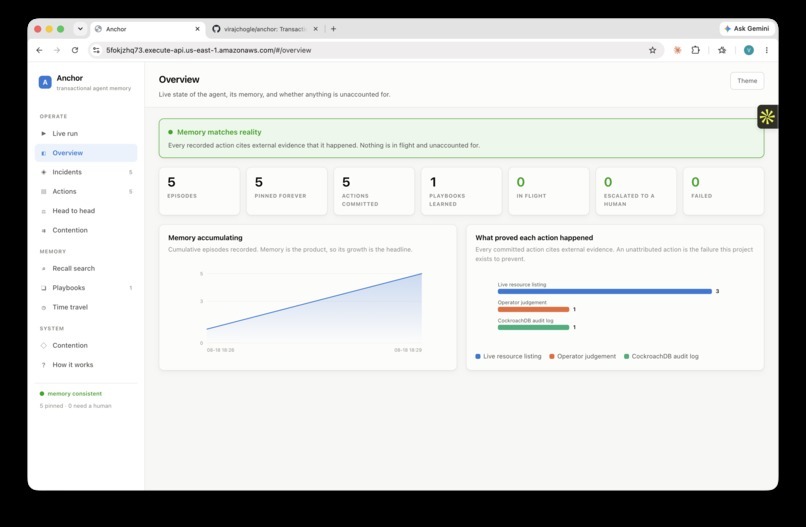Image resolution: width=806 pixels, height=527 pixels.
Task: Open the browser extensions puzzle icon
Action: tap(695, 50)
